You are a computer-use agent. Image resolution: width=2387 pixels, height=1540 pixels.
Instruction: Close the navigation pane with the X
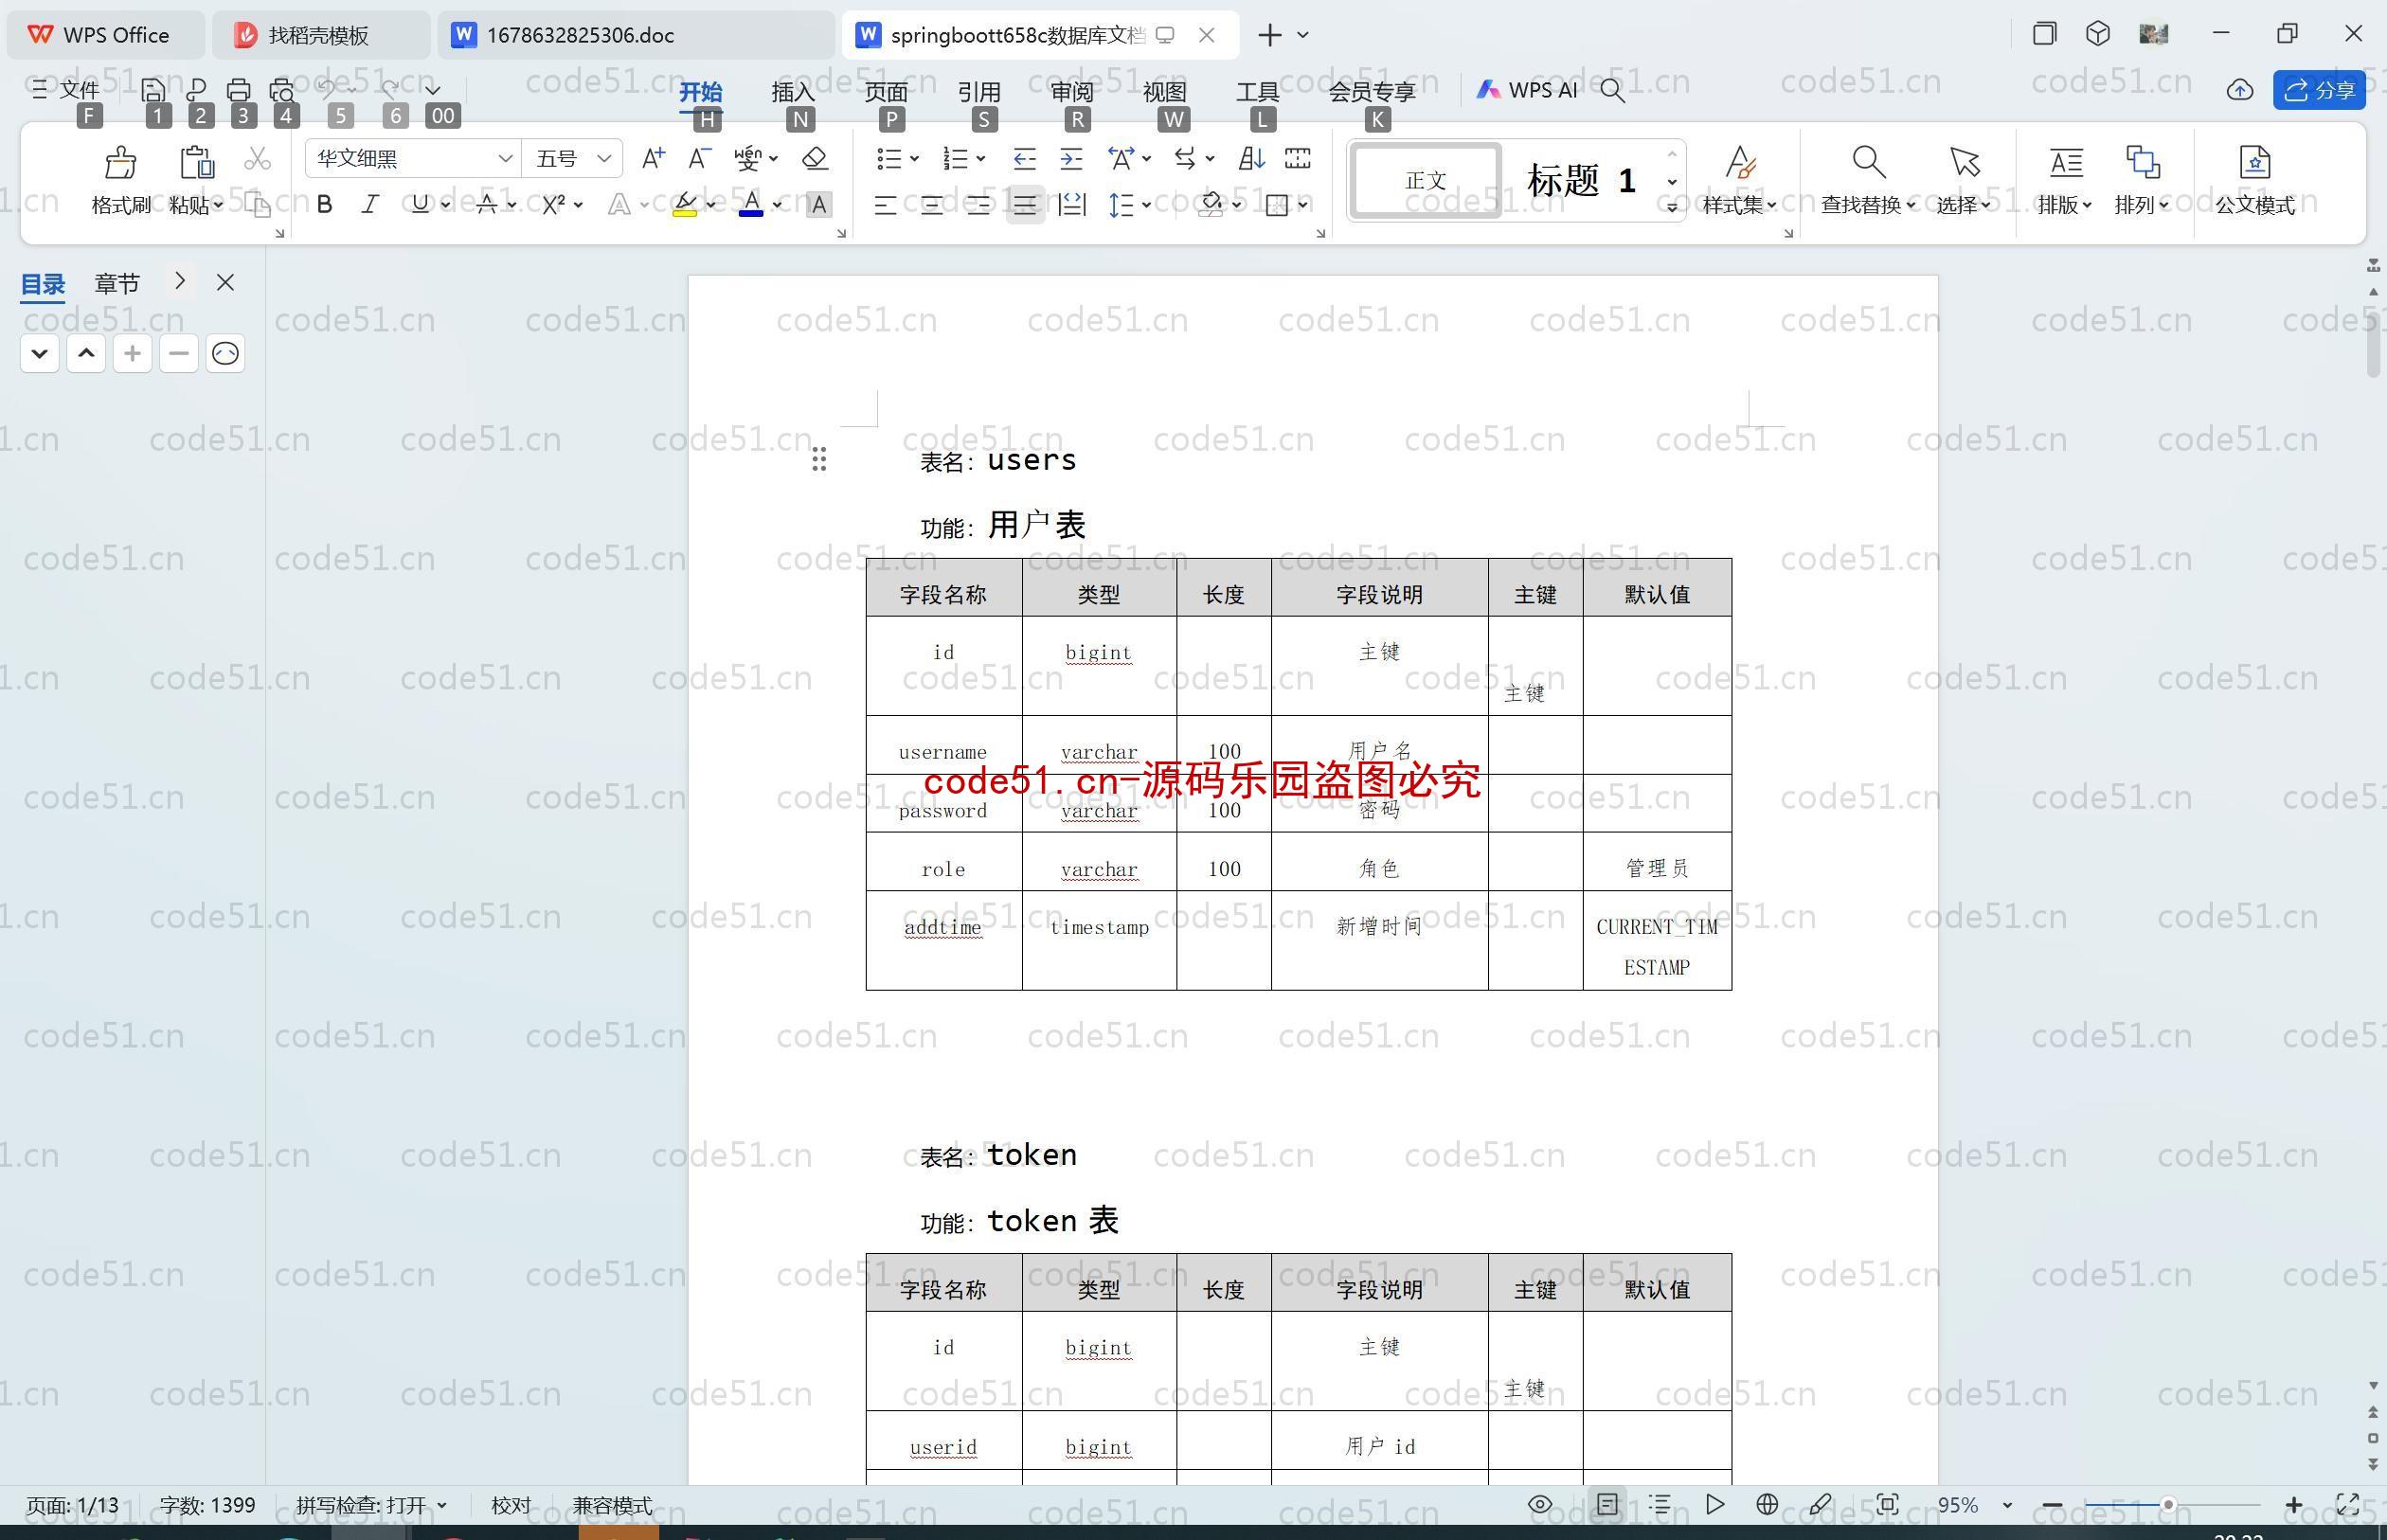tap(225, 283)
